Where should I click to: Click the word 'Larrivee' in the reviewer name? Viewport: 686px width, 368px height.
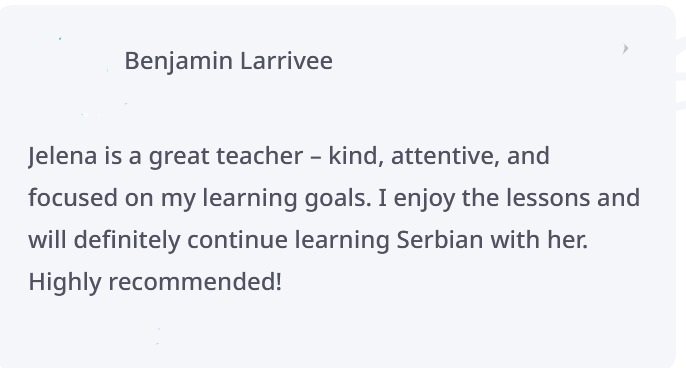(286, 60)
